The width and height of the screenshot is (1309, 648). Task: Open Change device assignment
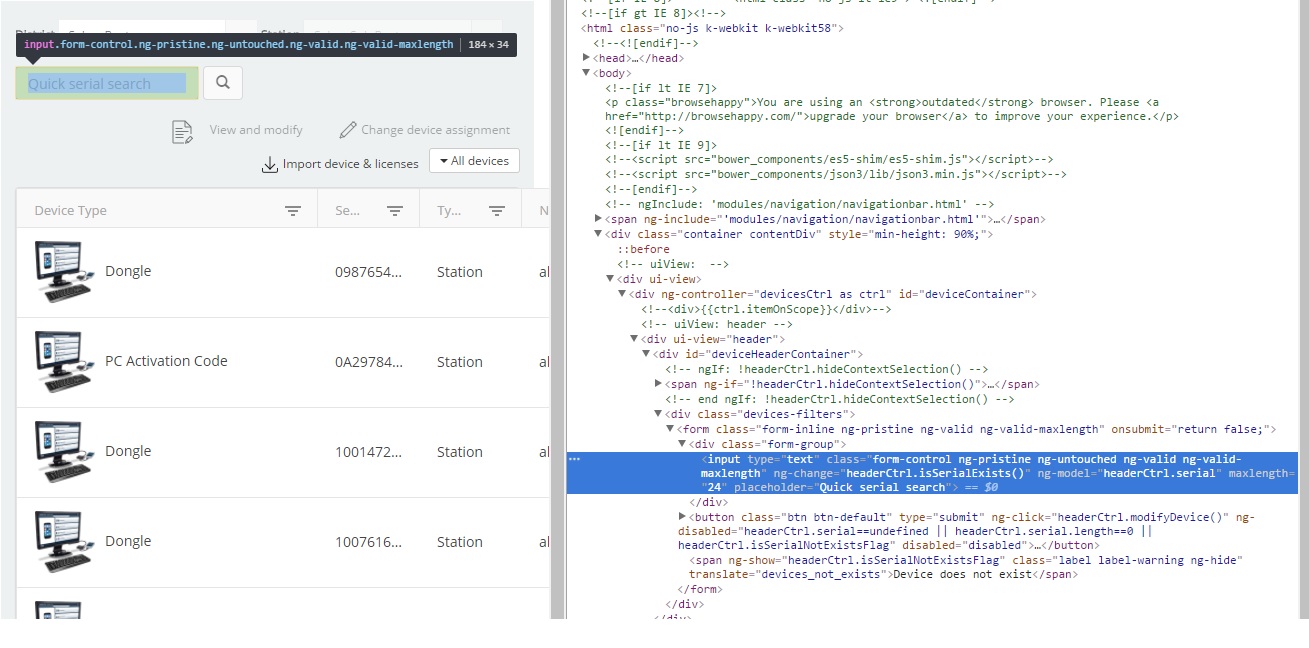coord(436,130)
